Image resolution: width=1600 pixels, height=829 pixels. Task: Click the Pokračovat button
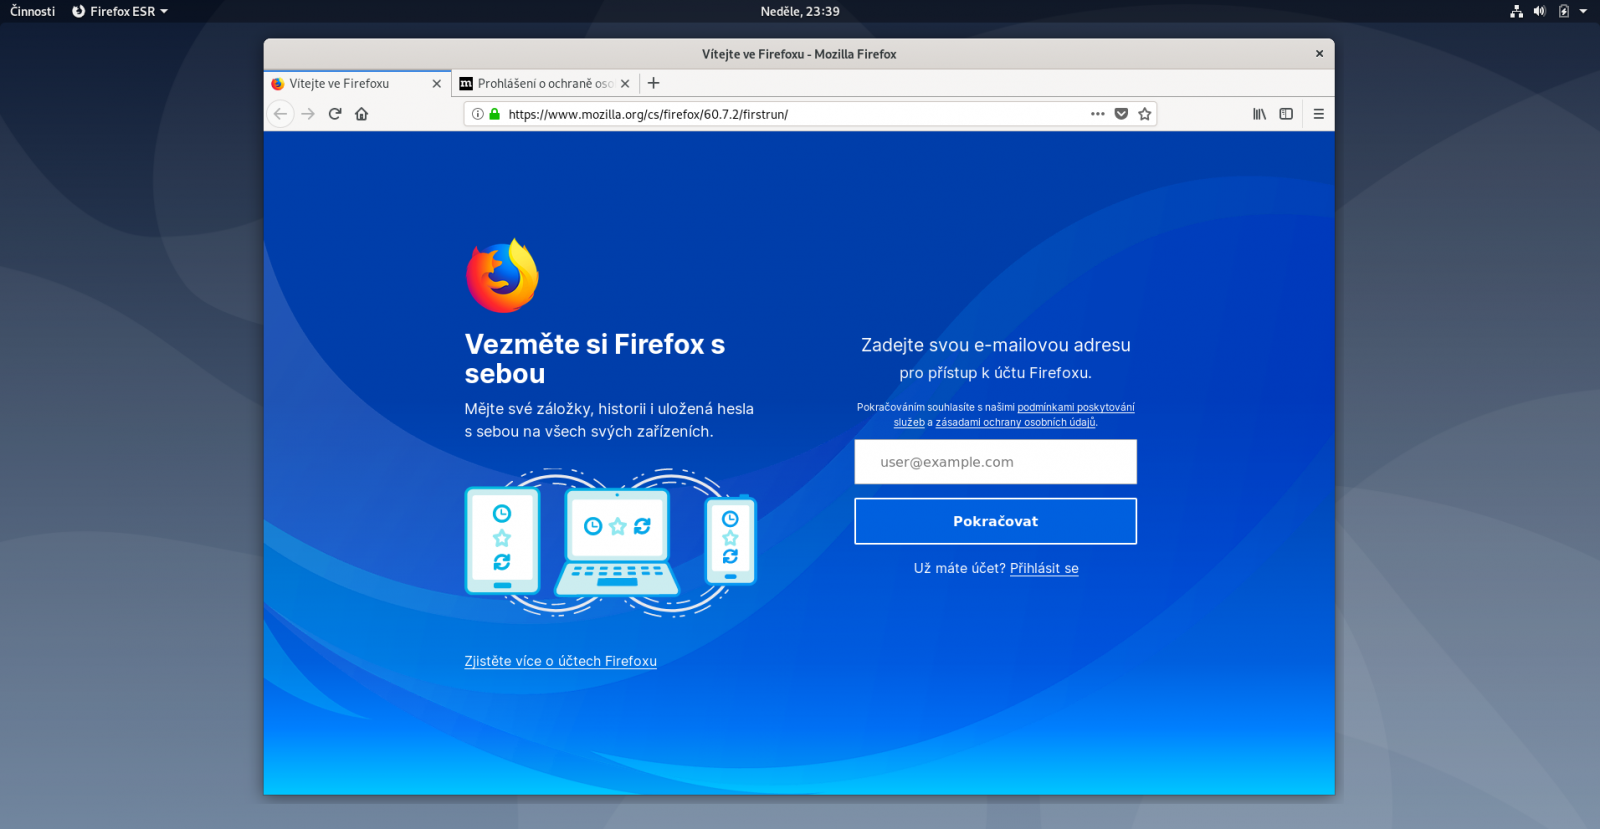(996, 521)
